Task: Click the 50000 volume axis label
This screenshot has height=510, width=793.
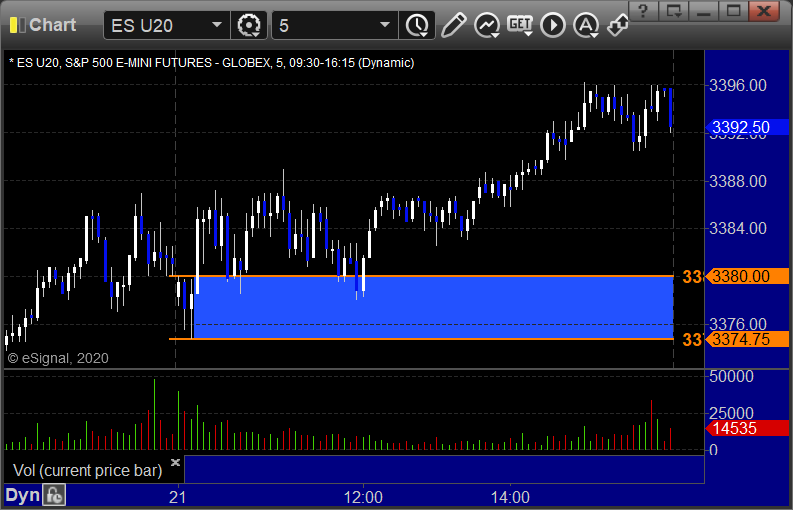Action: pos(731,376)
